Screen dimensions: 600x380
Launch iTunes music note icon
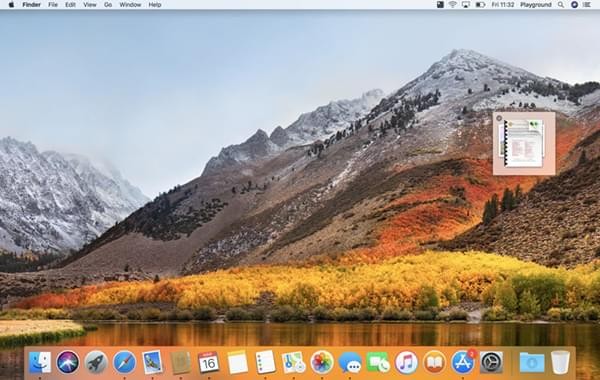tap(406, 362)
